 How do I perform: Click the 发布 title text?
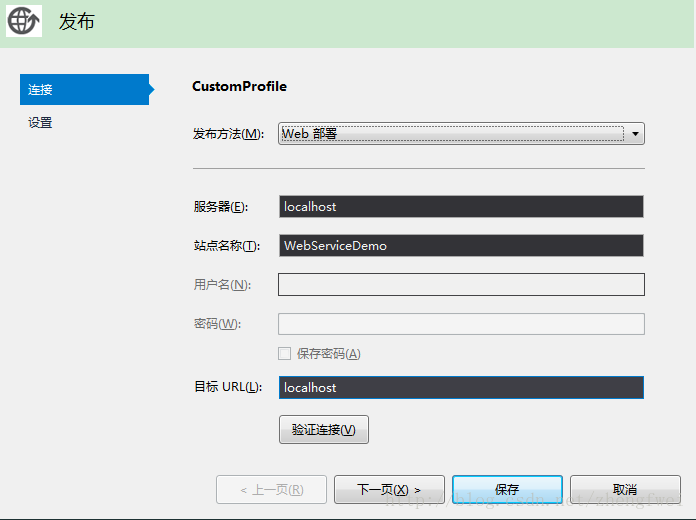pyautogui.click(x=77, y=21)
